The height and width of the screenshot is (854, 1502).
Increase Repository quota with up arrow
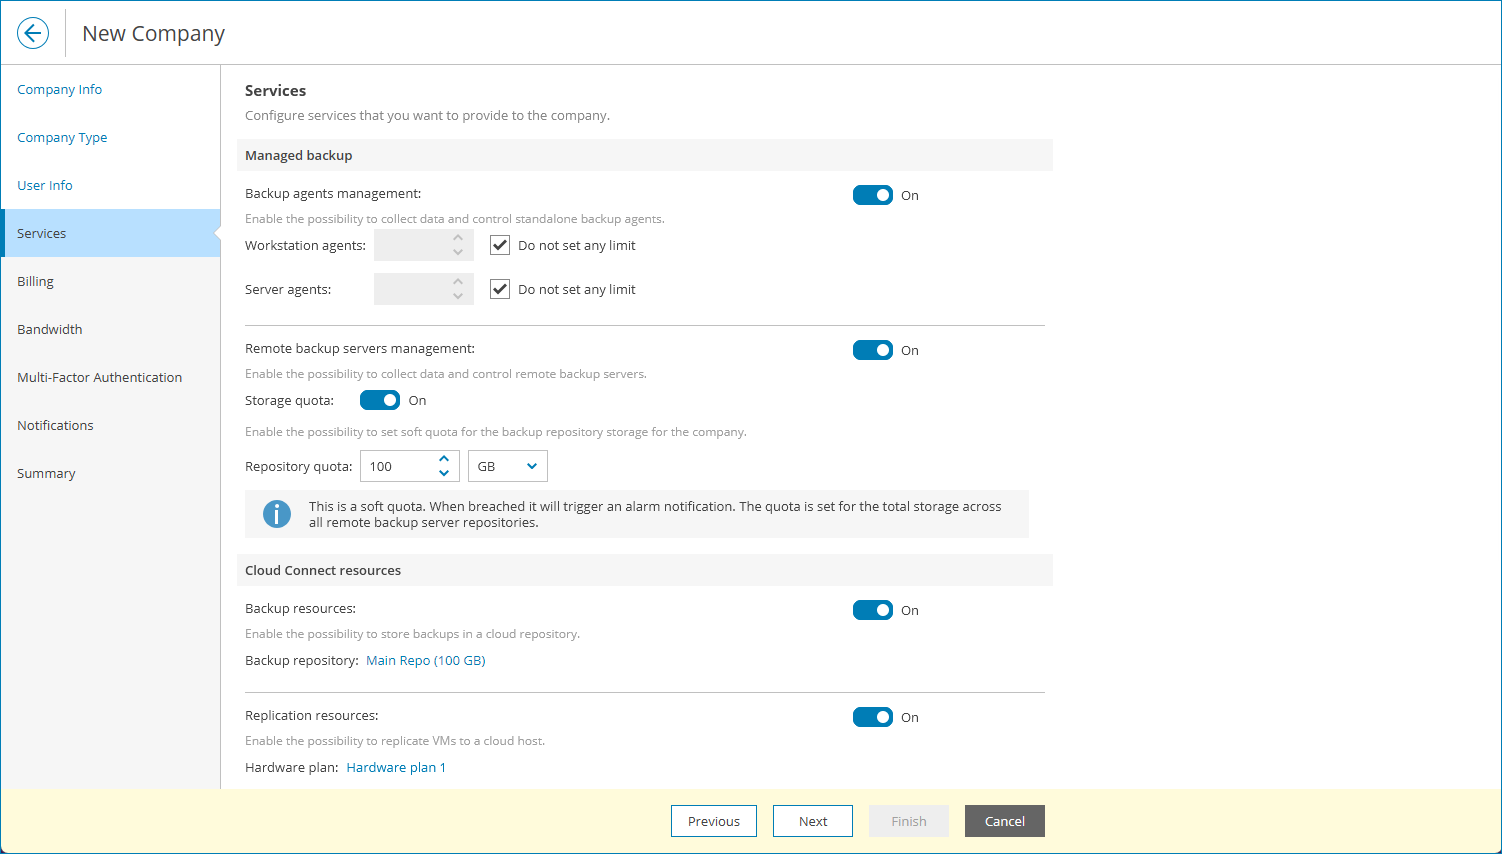[x=444, y=459]
